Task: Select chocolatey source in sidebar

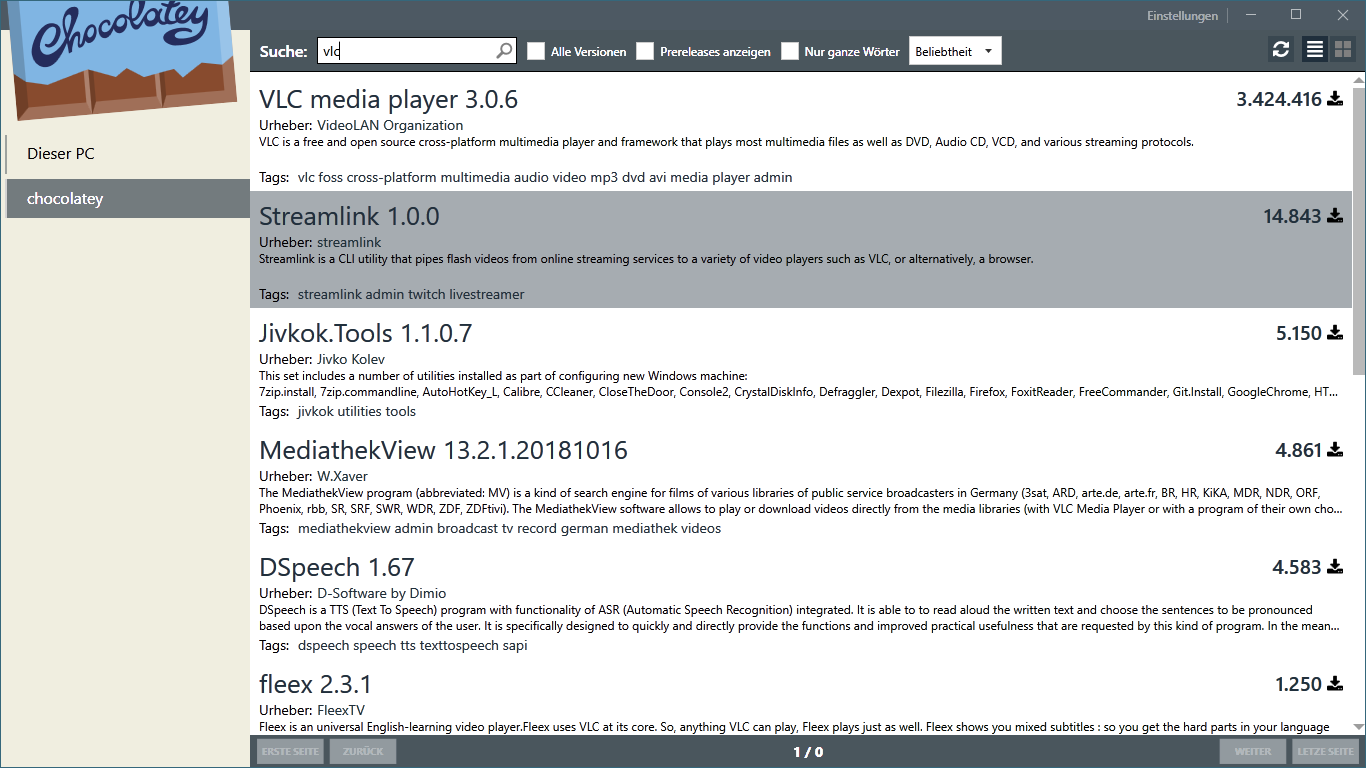Action: click(x=128, y=198)
